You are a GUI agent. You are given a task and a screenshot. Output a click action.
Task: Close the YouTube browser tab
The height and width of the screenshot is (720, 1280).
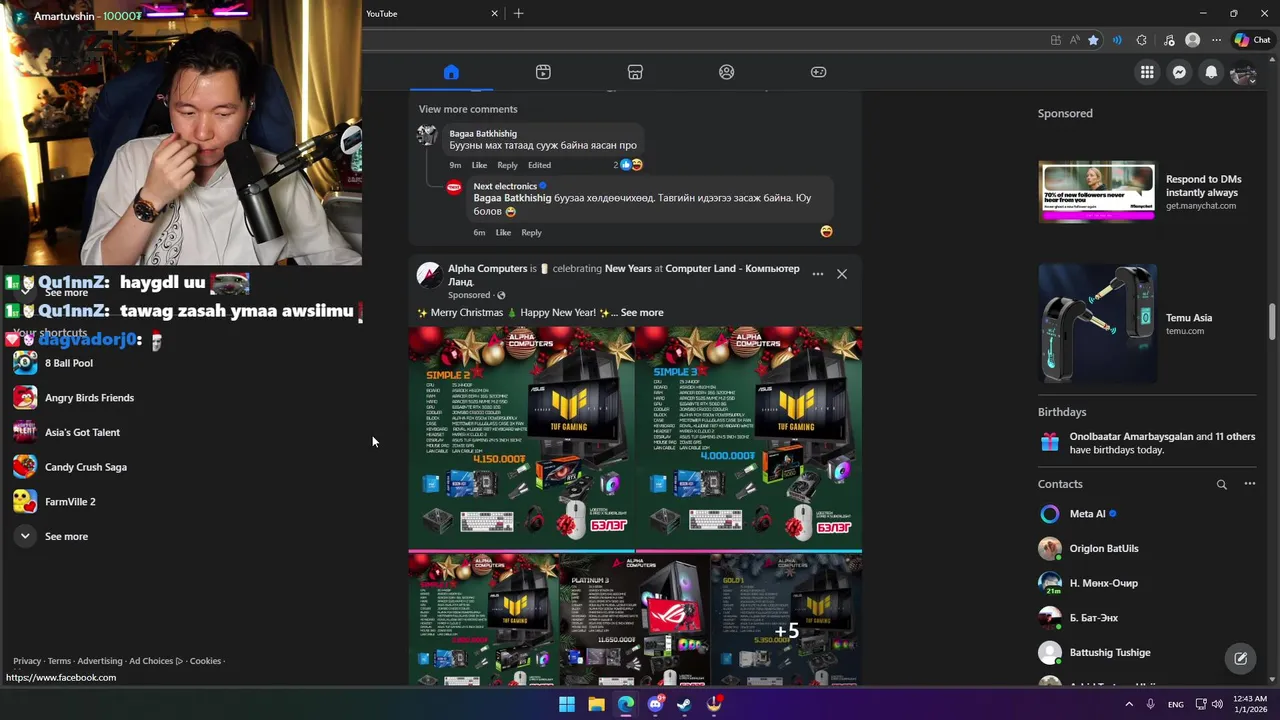[494, 14]
